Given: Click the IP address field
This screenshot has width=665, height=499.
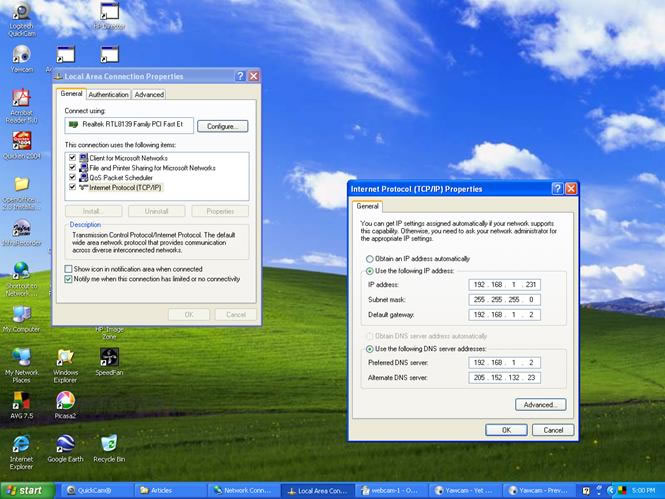Looking at the screenshot, I should coord(504,284).
